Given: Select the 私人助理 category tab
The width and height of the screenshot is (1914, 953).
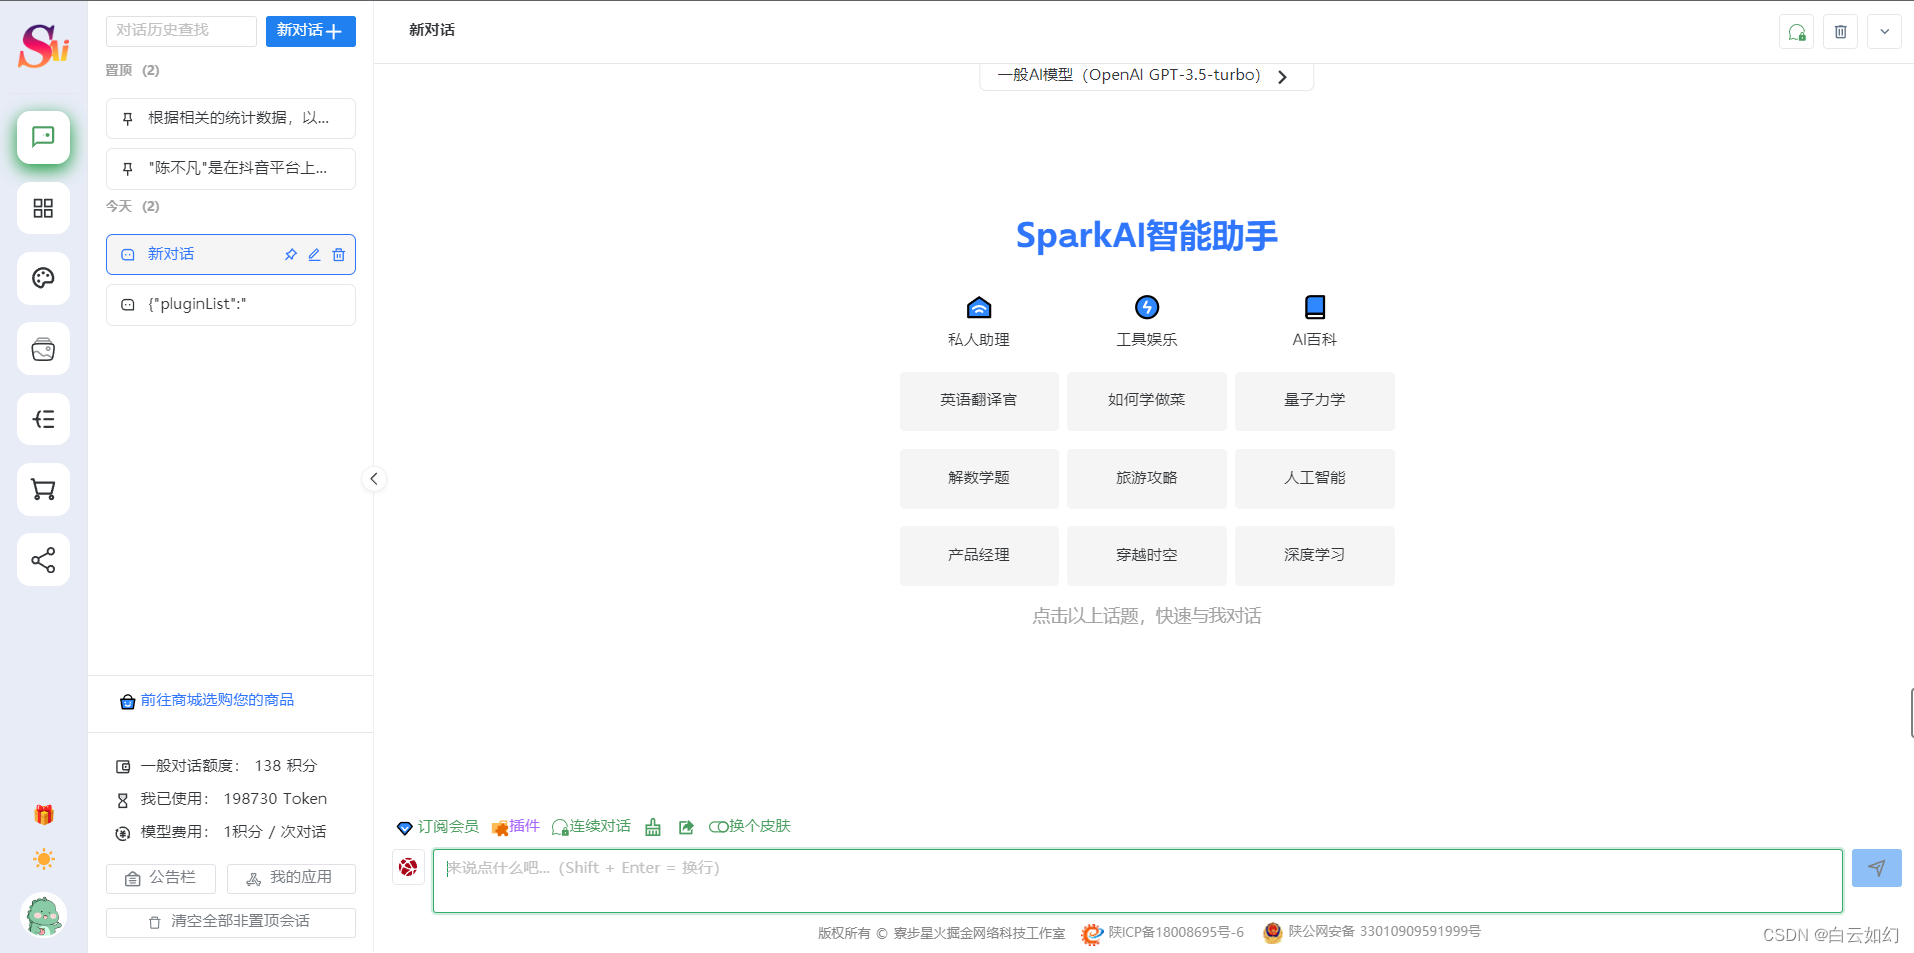Looking at the screenshot, I should (979, 322).
